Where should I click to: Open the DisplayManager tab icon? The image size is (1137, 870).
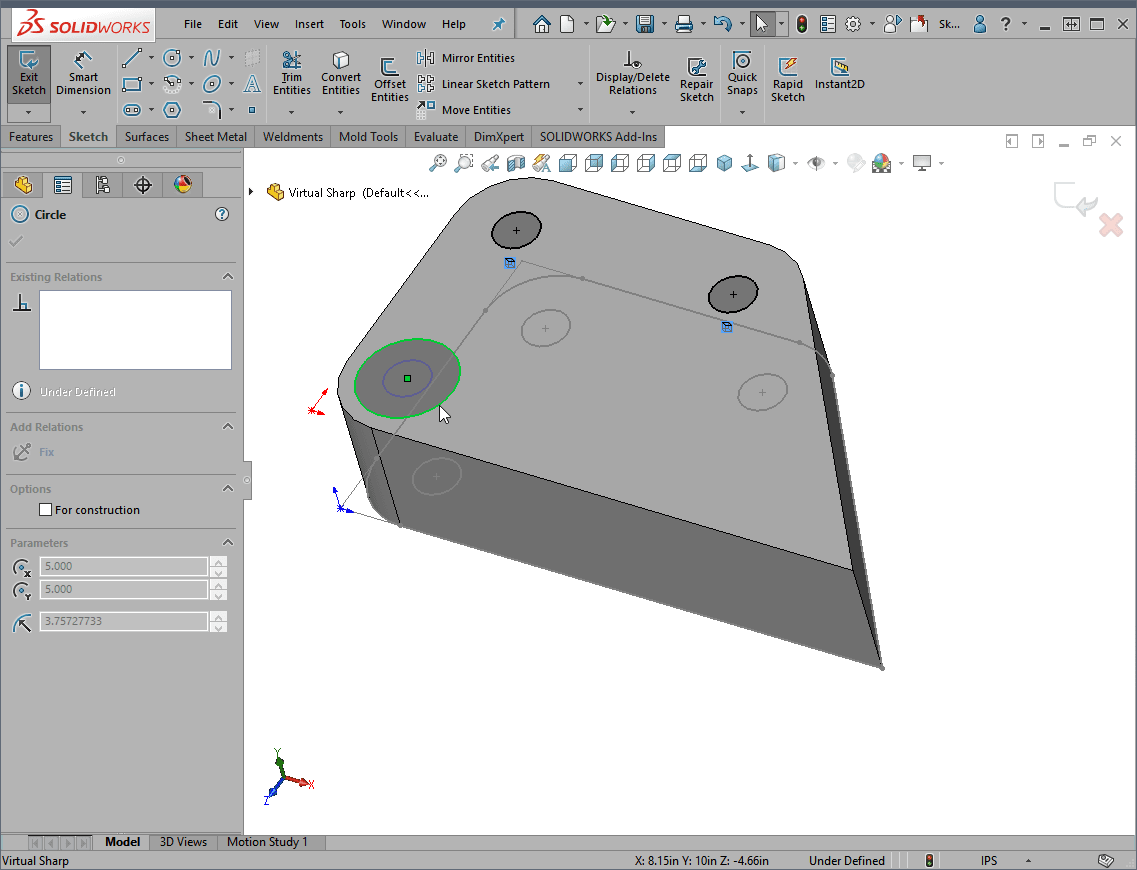tap(183, 186)
